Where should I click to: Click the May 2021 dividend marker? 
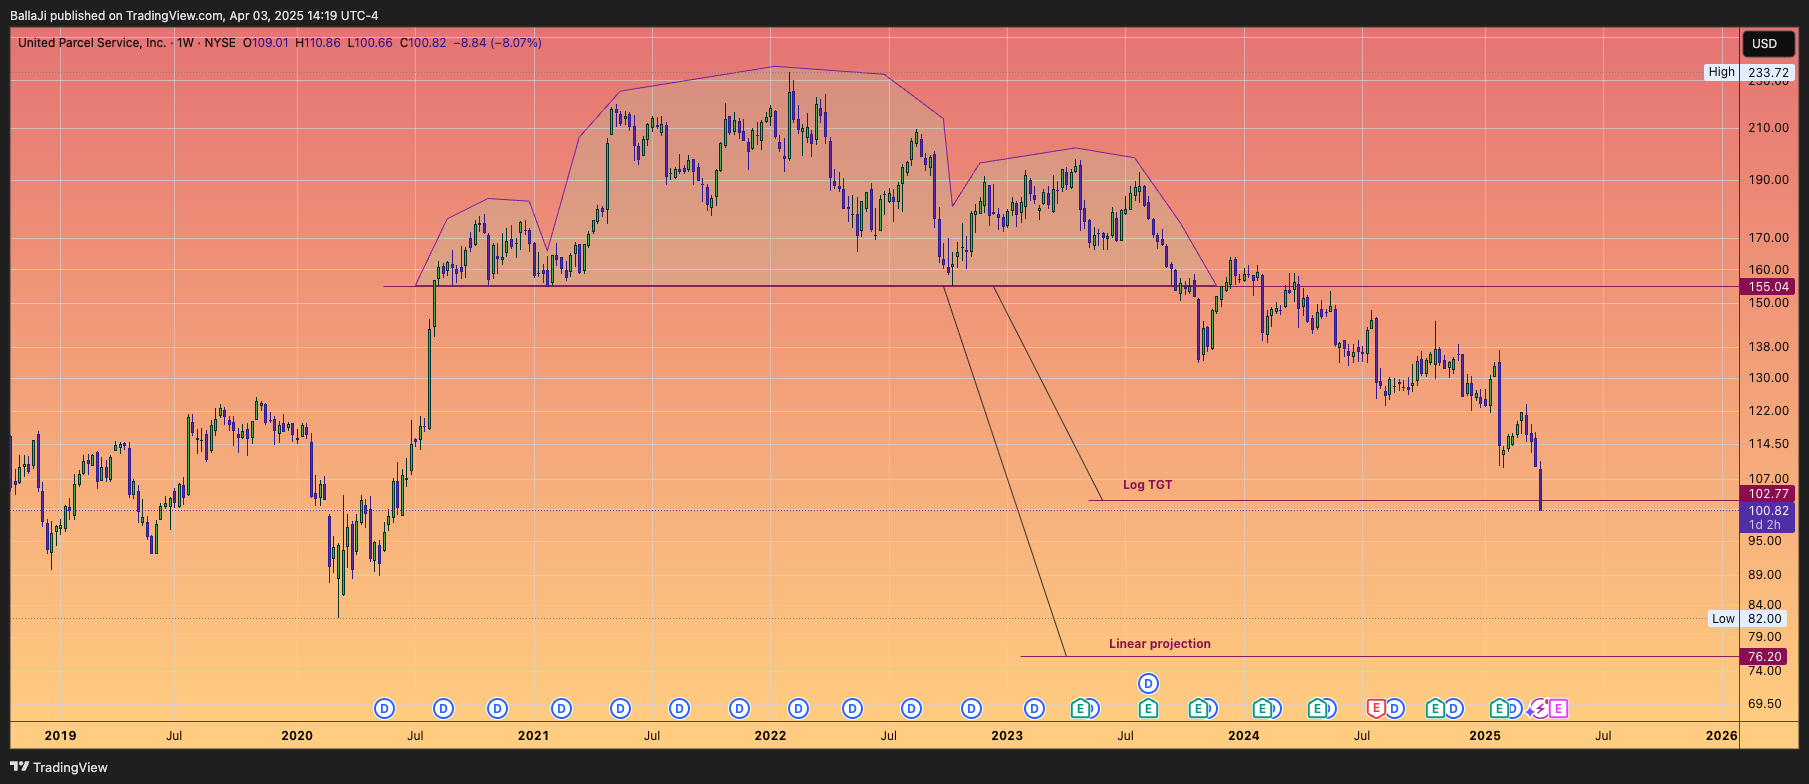[621, 709]
